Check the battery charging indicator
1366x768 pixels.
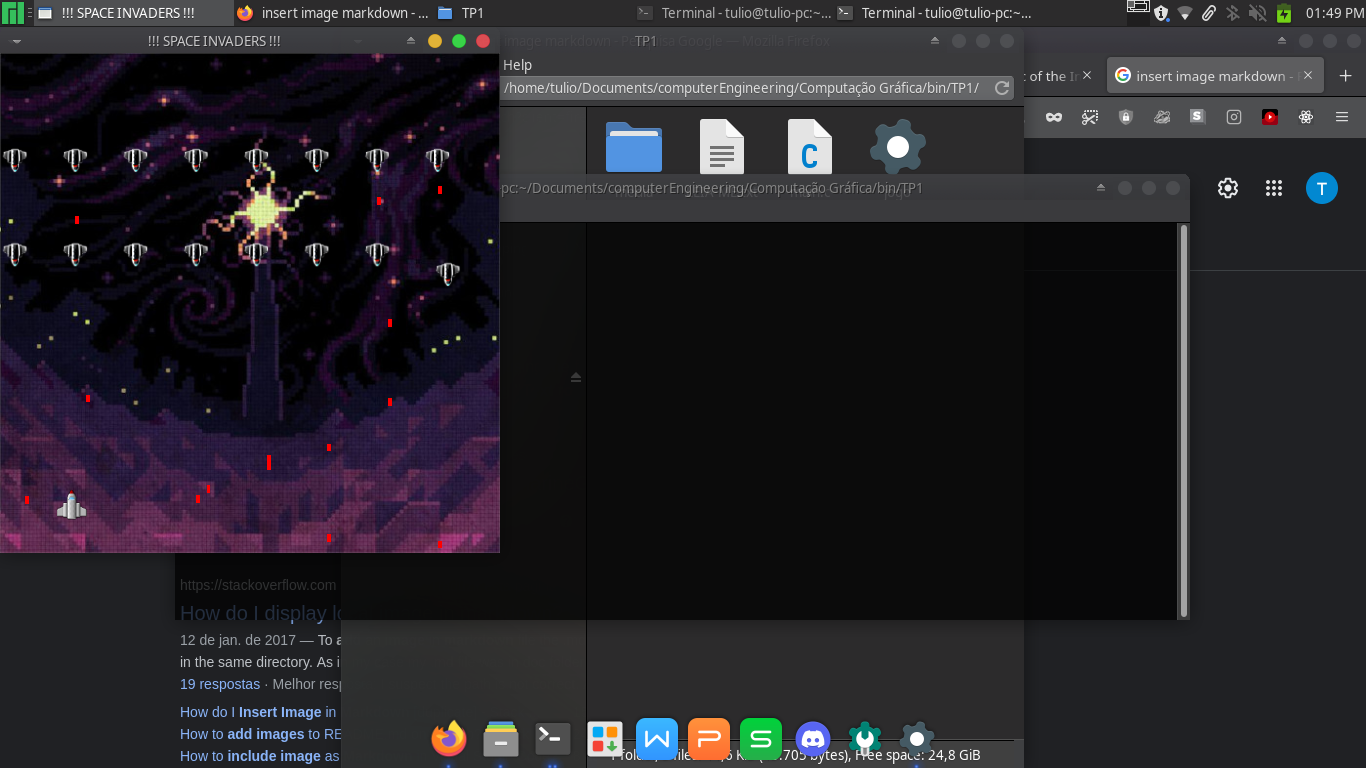1283,13
